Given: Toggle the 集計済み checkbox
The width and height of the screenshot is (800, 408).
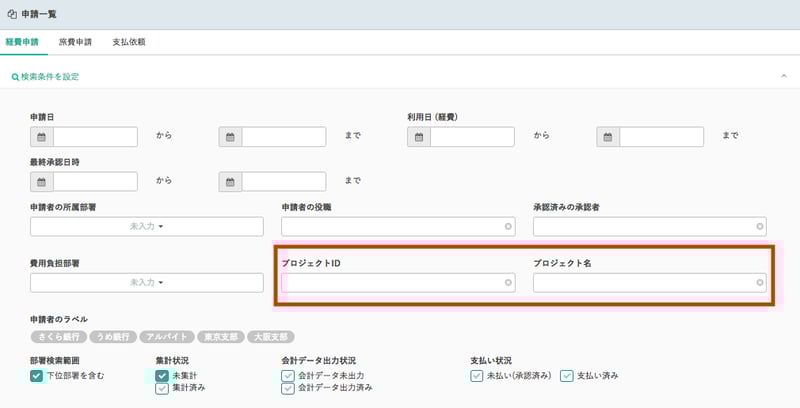Looking at the screenshot, I should [x=162, y=389].
